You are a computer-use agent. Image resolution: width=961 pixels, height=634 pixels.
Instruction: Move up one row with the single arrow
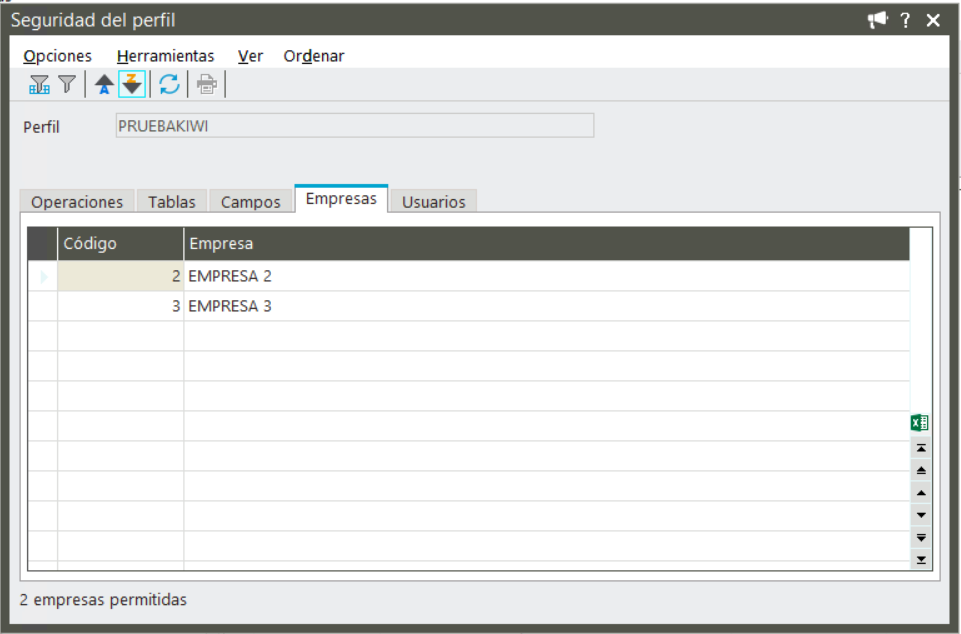coord(921,493)
